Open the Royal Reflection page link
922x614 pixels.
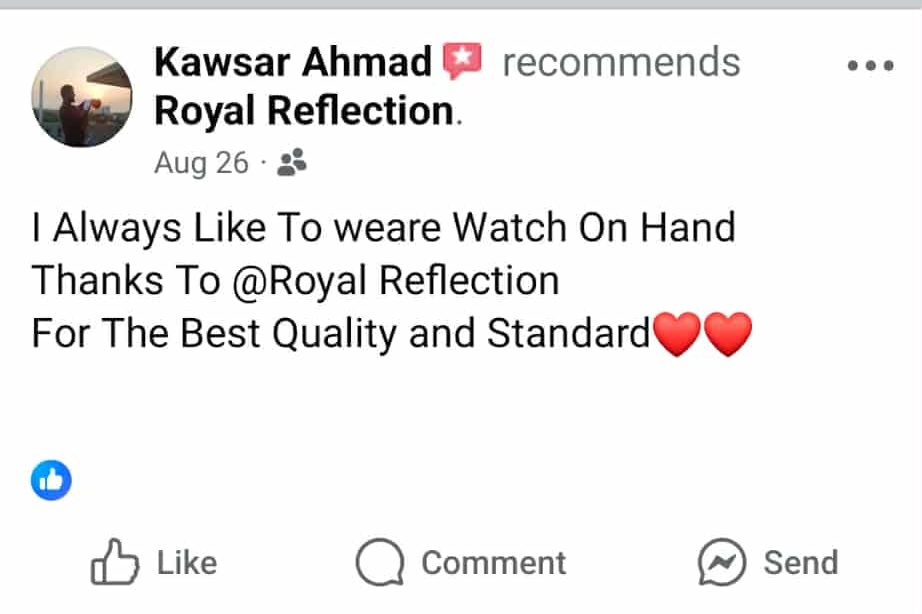click(304, 111)
